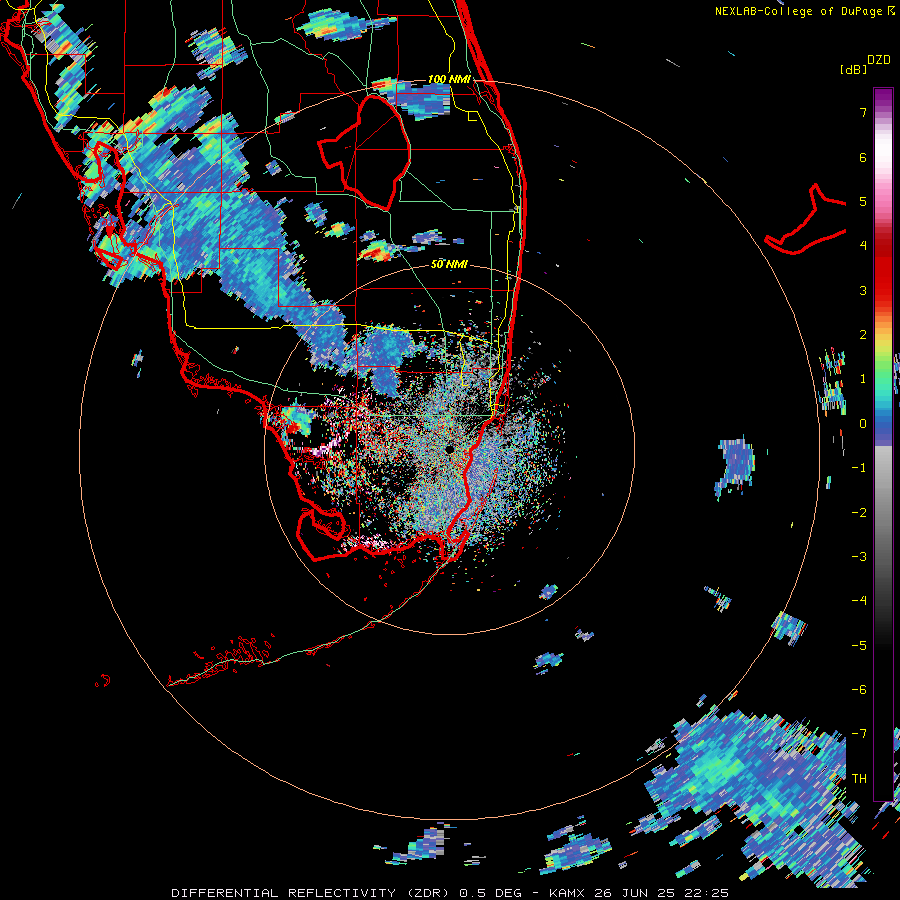Click the 4 value on the color scale
The height and width of the screenshot is (900, 900).
tap(863, 246)
